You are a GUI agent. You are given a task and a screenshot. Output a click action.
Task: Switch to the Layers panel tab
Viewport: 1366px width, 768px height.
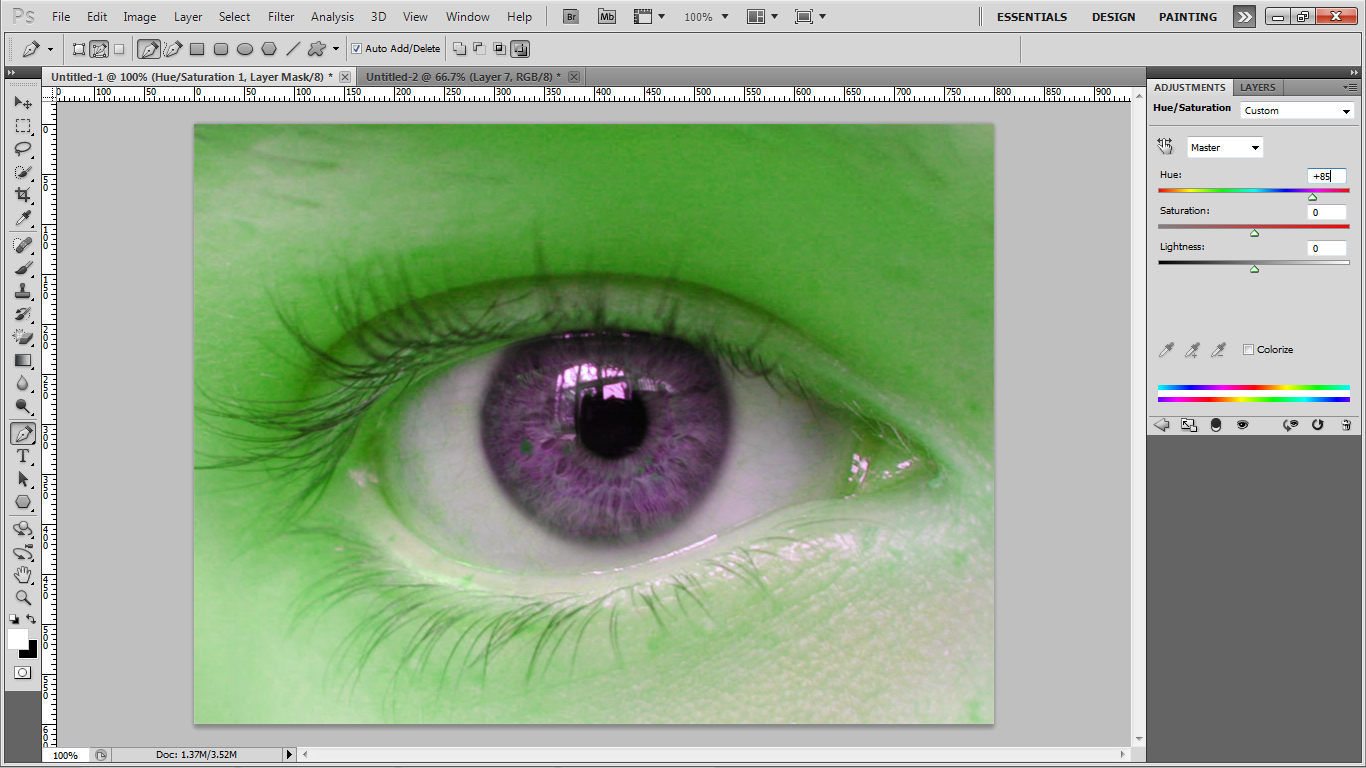pyautogui.click(x=1257, y=87)
